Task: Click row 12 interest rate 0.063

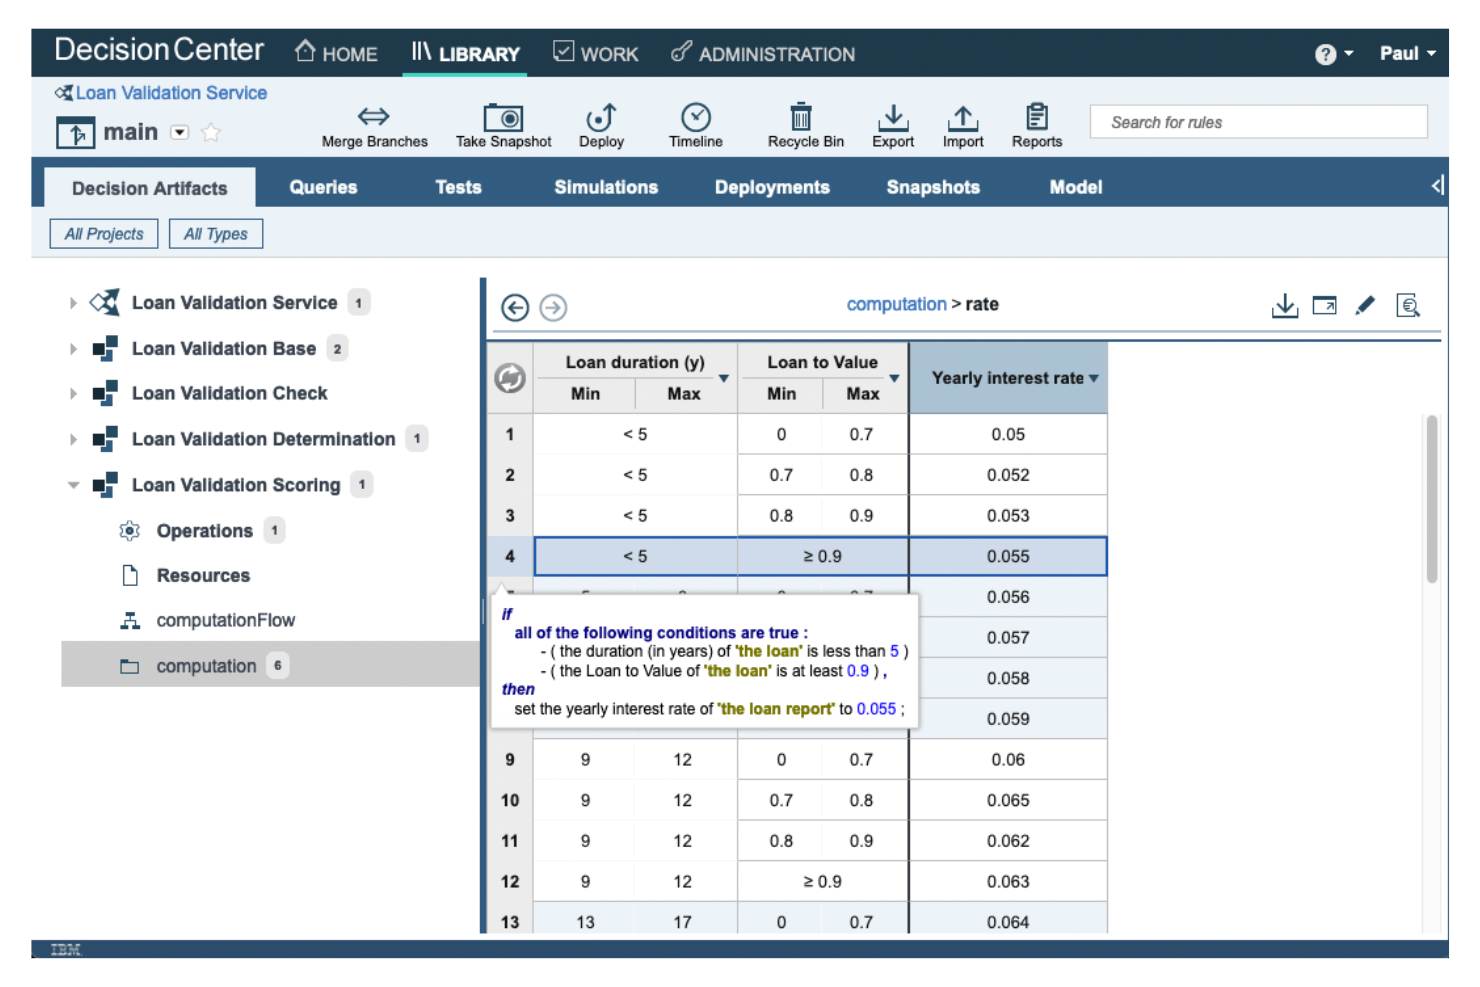Action: (x=1008, y=881)
